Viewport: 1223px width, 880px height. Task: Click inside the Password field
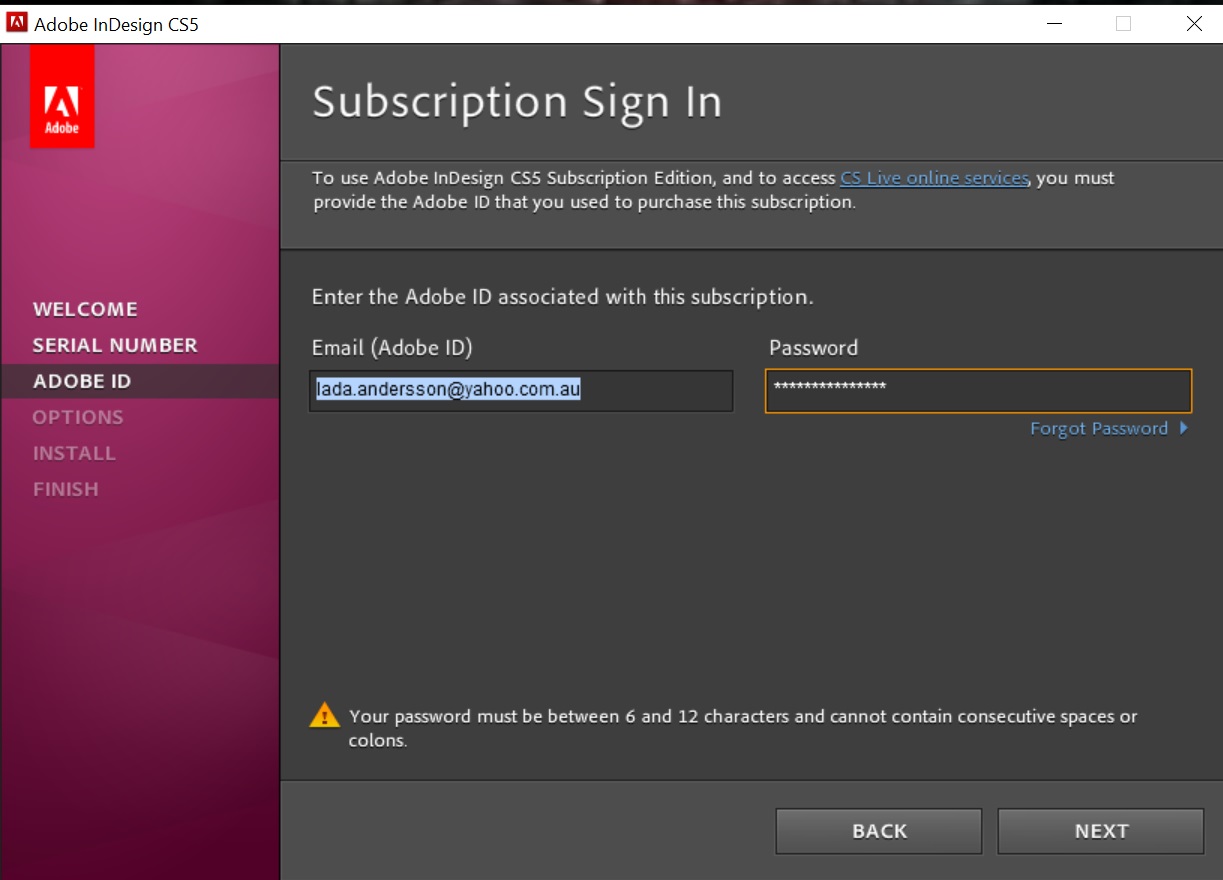tap(978, 391)
